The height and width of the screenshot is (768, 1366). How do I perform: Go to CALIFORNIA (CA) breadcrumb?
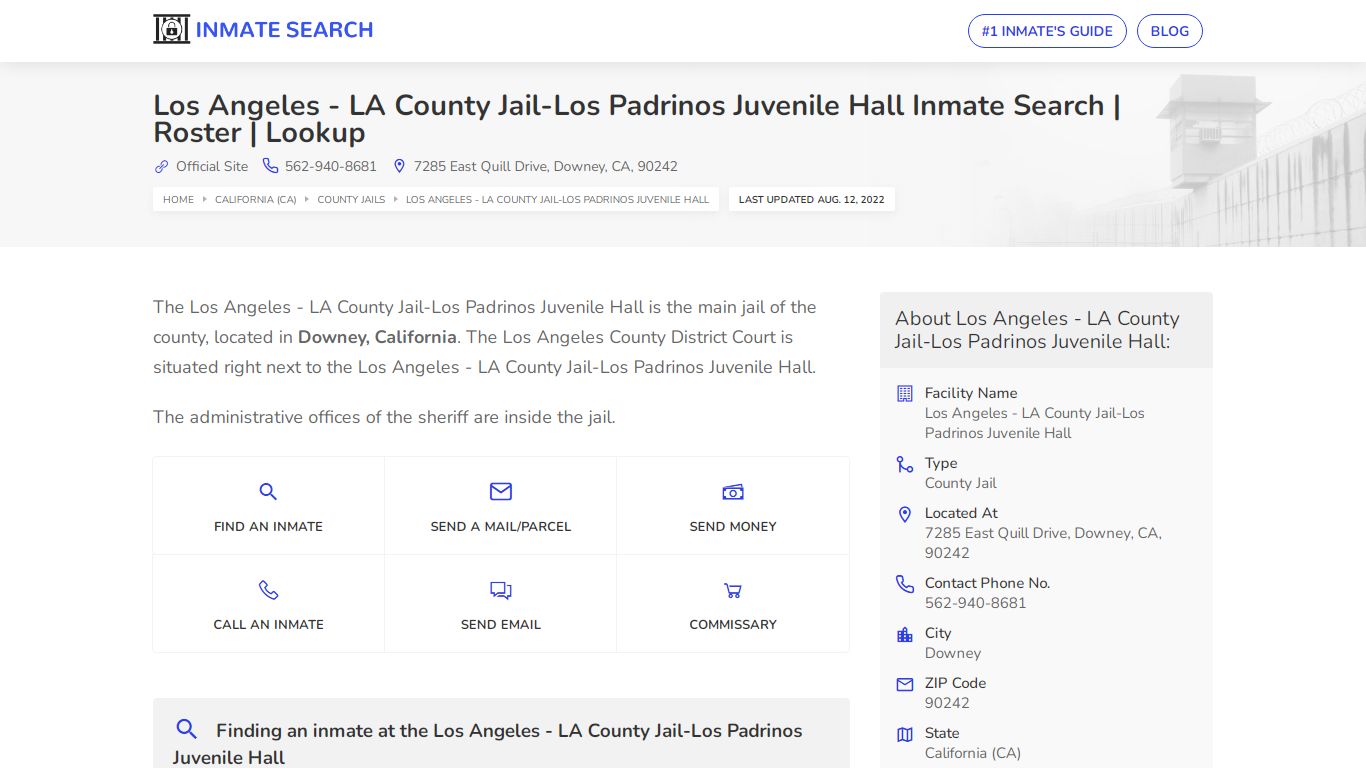pos(256,199)
